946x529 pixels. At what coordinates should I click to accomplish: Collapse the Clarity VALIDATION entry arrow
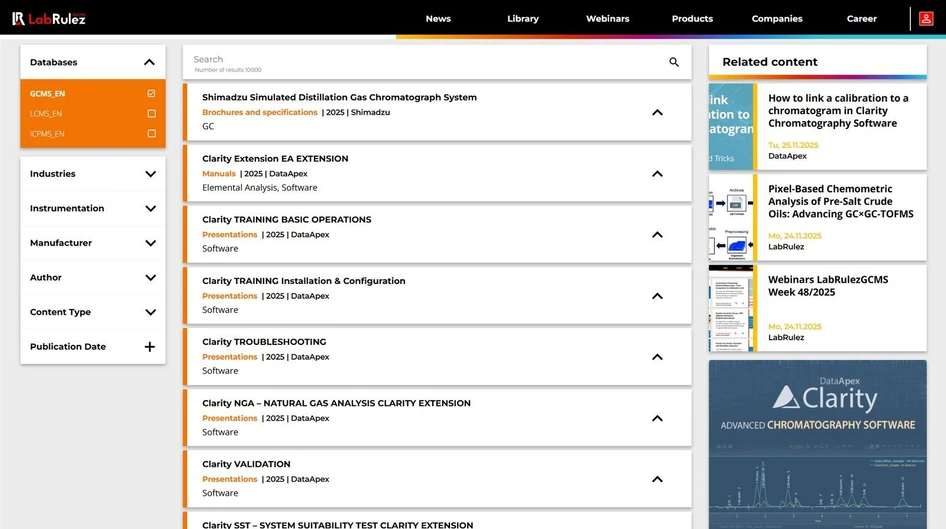coord(657,479)
